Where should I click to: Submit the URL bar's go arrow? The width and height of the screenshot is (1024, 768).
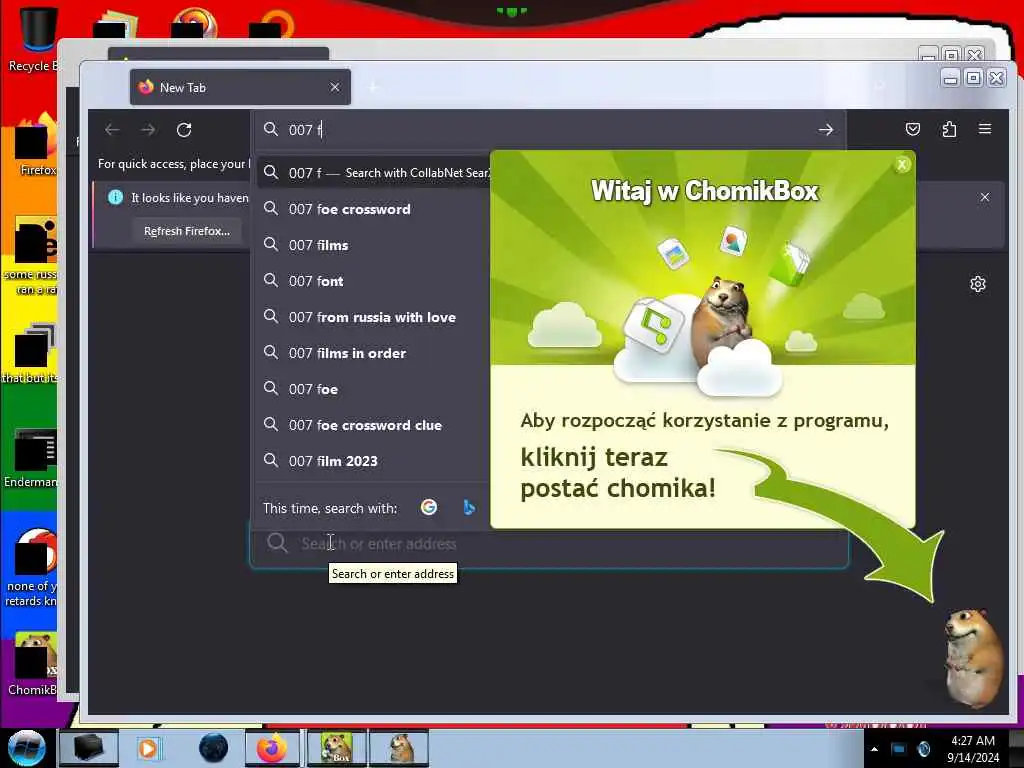pos(825,130)
